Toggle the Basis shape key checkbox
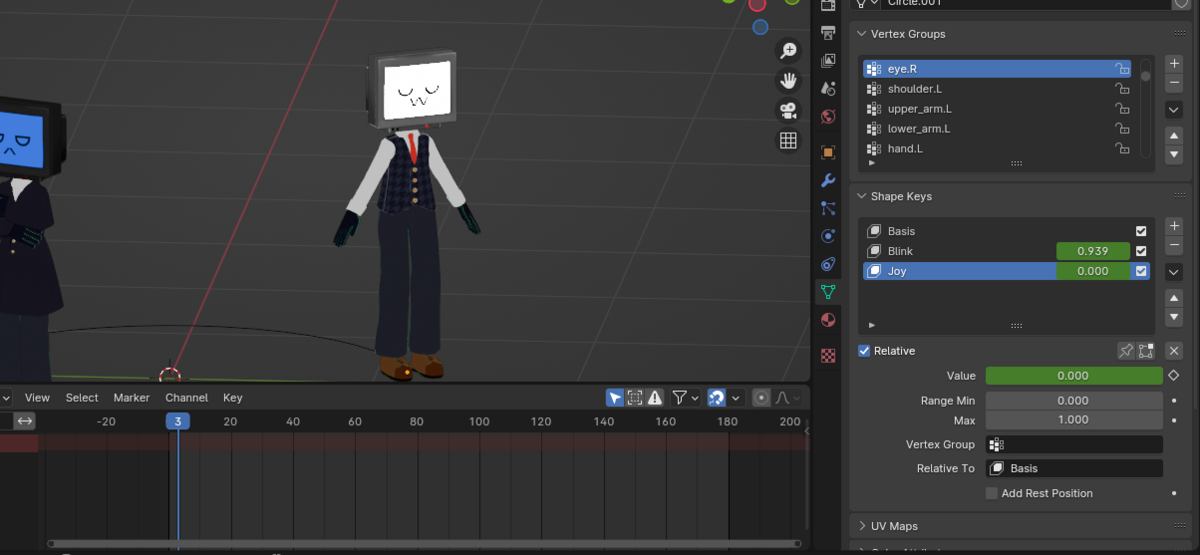The image size is (1200, 555). pos(1141,231)
